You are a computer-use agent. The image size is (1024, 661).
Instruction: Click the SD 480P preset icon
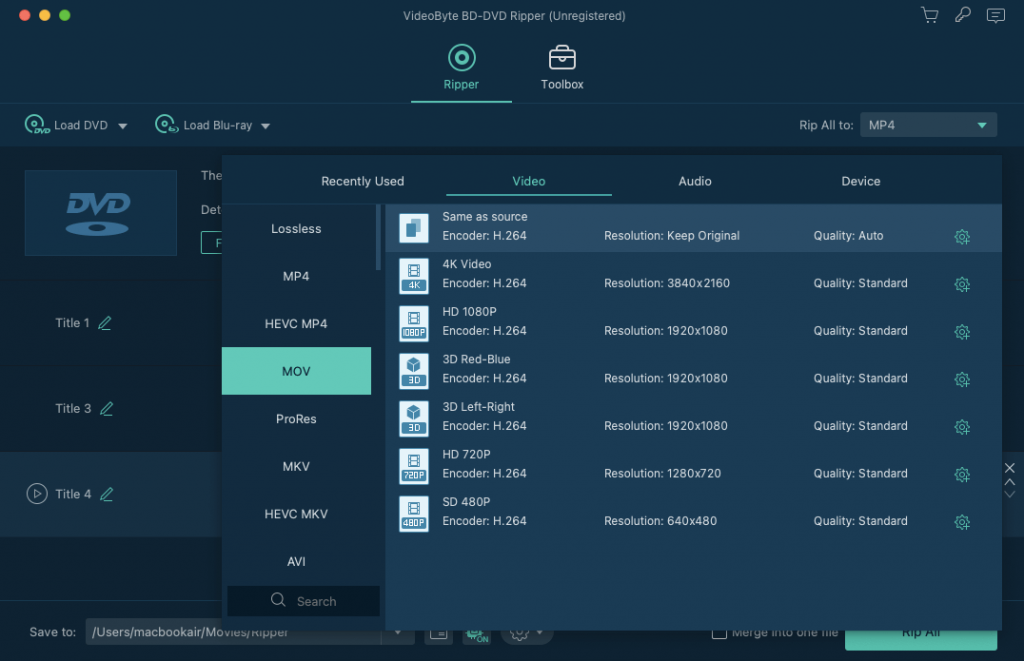point(414,514)
